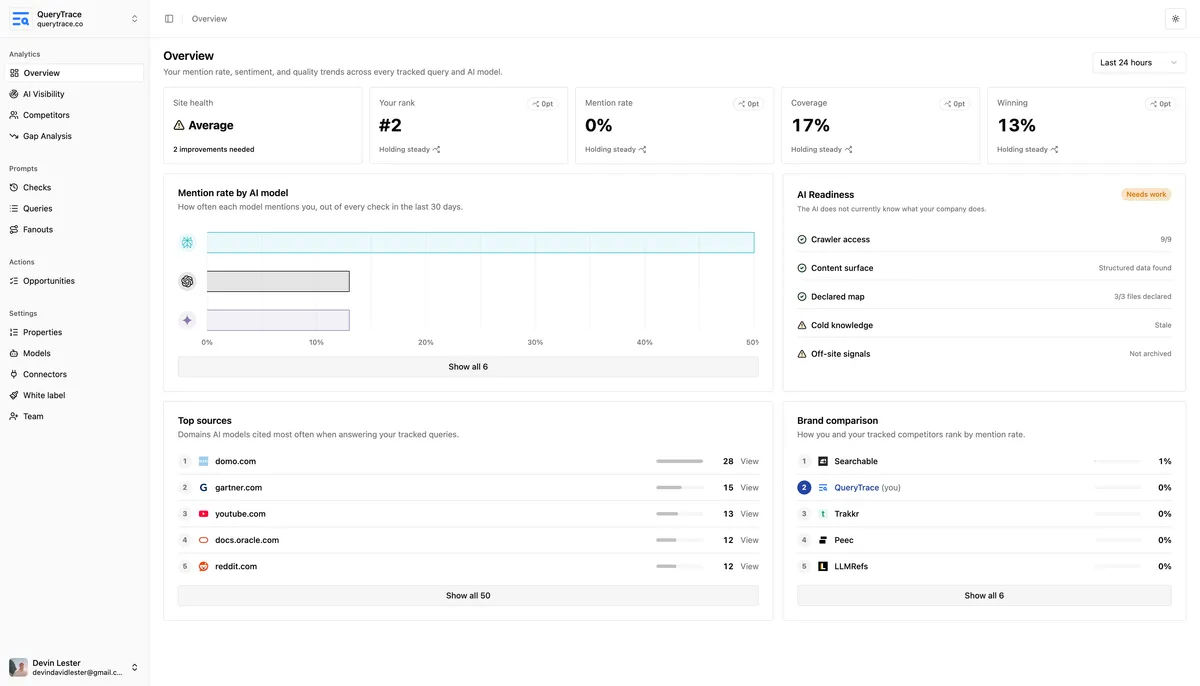Click the White label brush icon
Image resolution: width=1200 pixels, height=686 pixels.
(x=14, y=395)
